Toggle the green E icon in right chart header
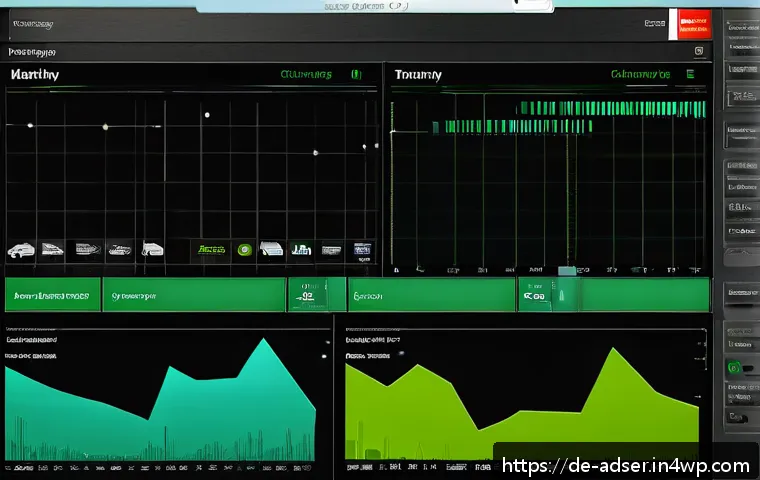The image size is (760, 480). coord(690,74)
